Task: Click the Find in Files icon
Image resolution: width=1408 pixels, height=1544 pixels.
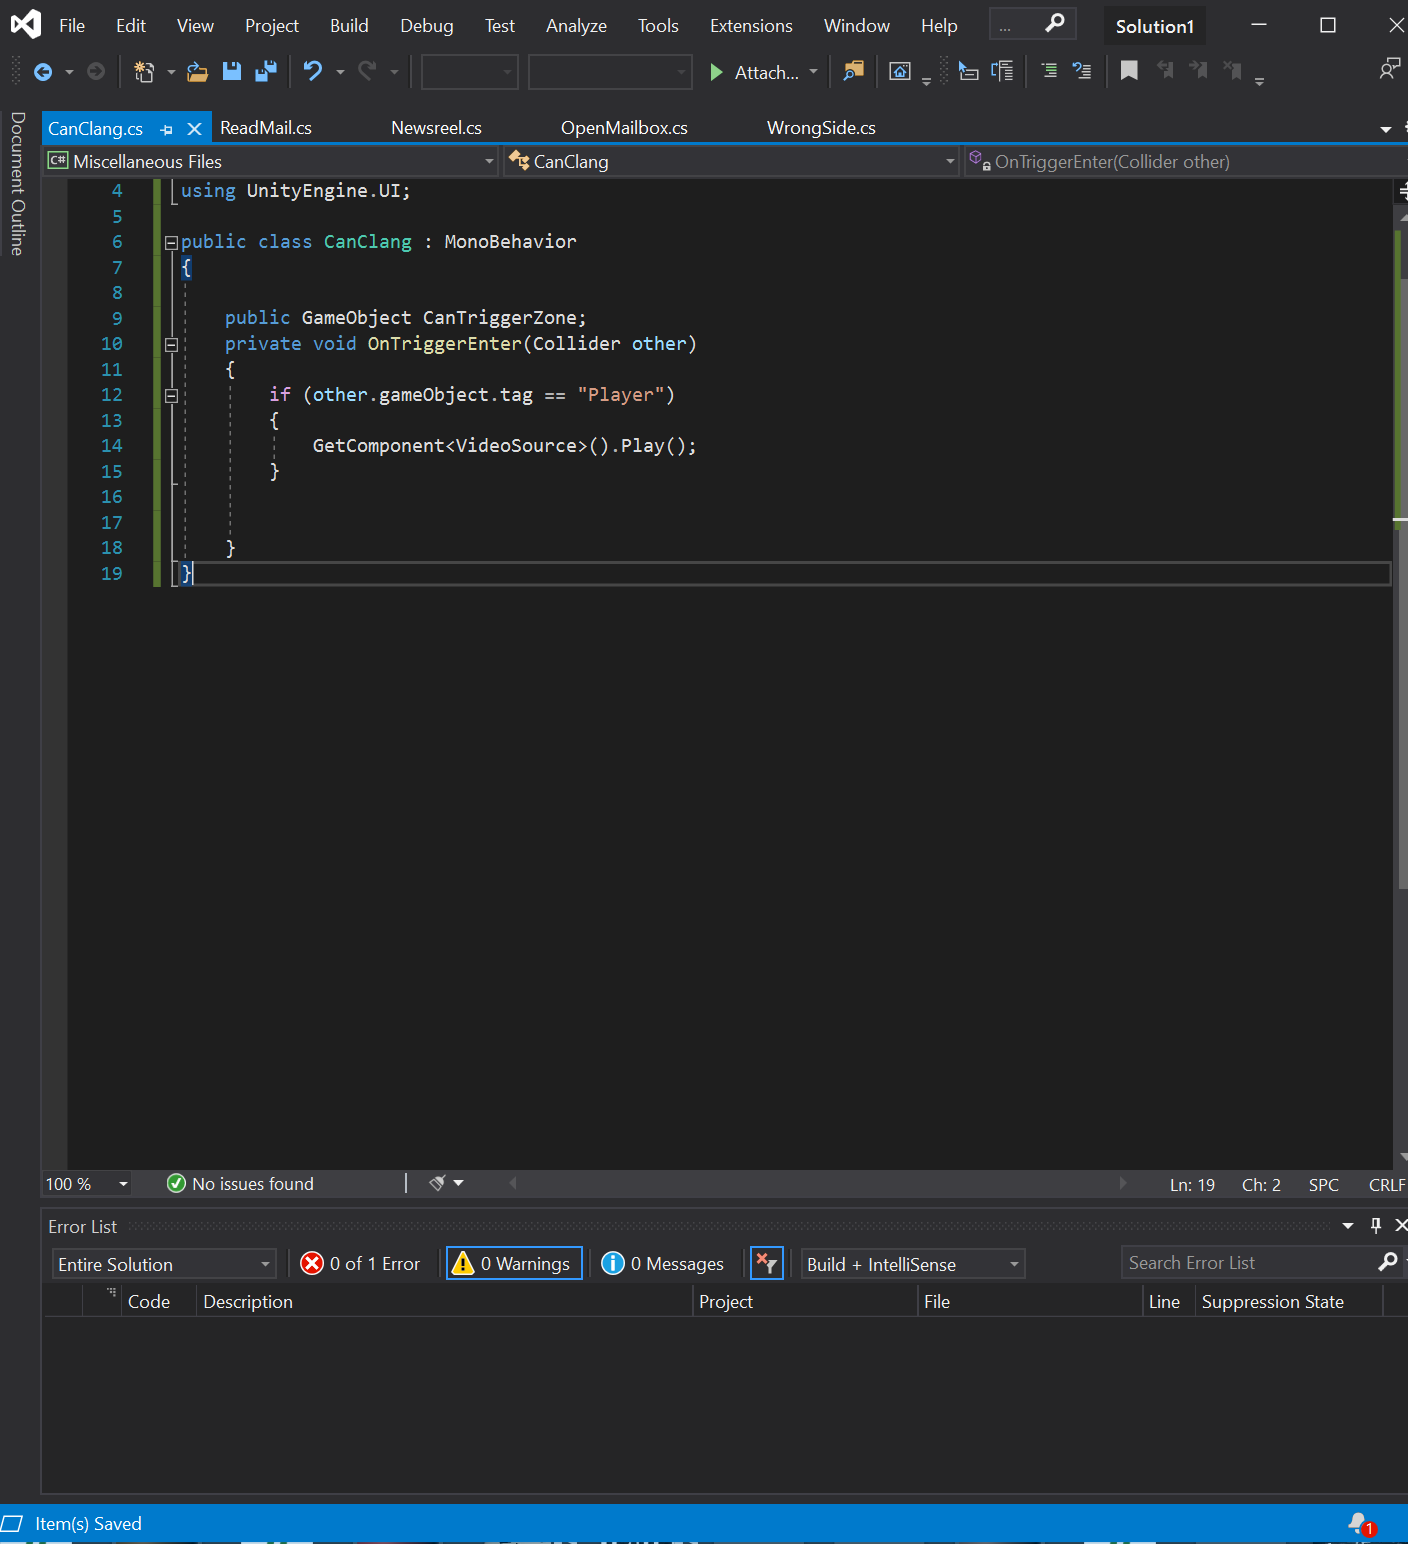Action: (x=853, y=71)
